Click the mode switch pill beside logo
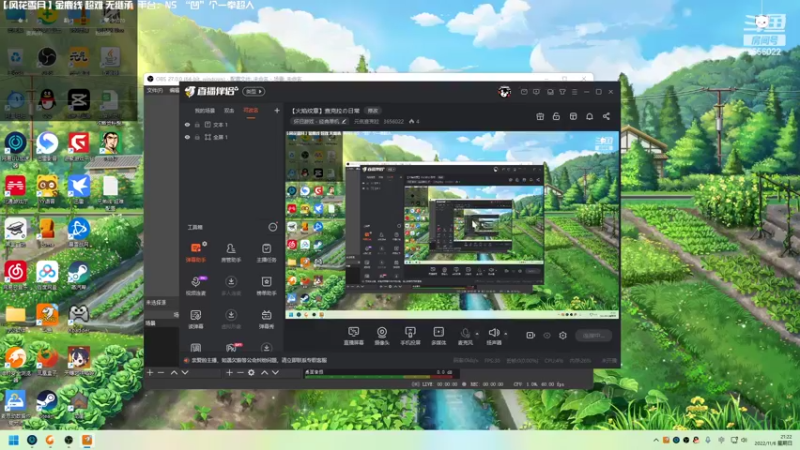Viewport: 800px width, 450px height. (x=254, y=91)
